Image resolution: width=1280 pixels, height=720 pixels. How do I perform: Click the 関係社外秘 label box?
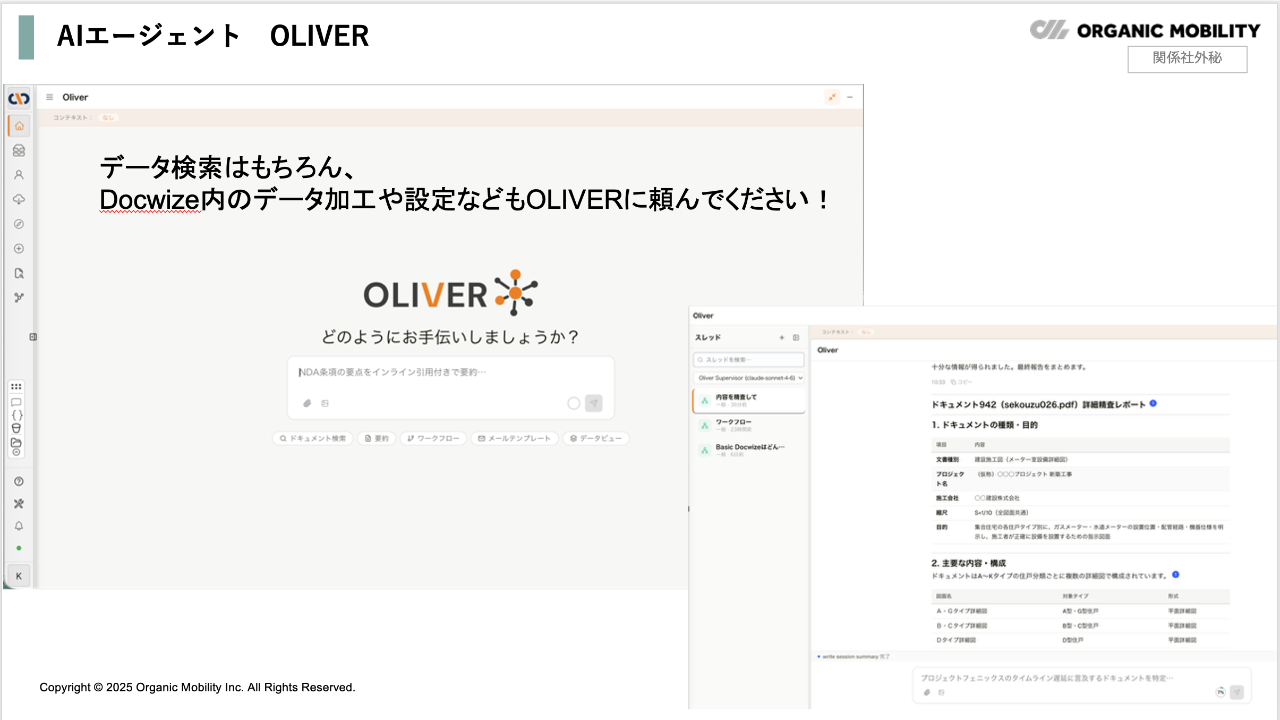1188,59
